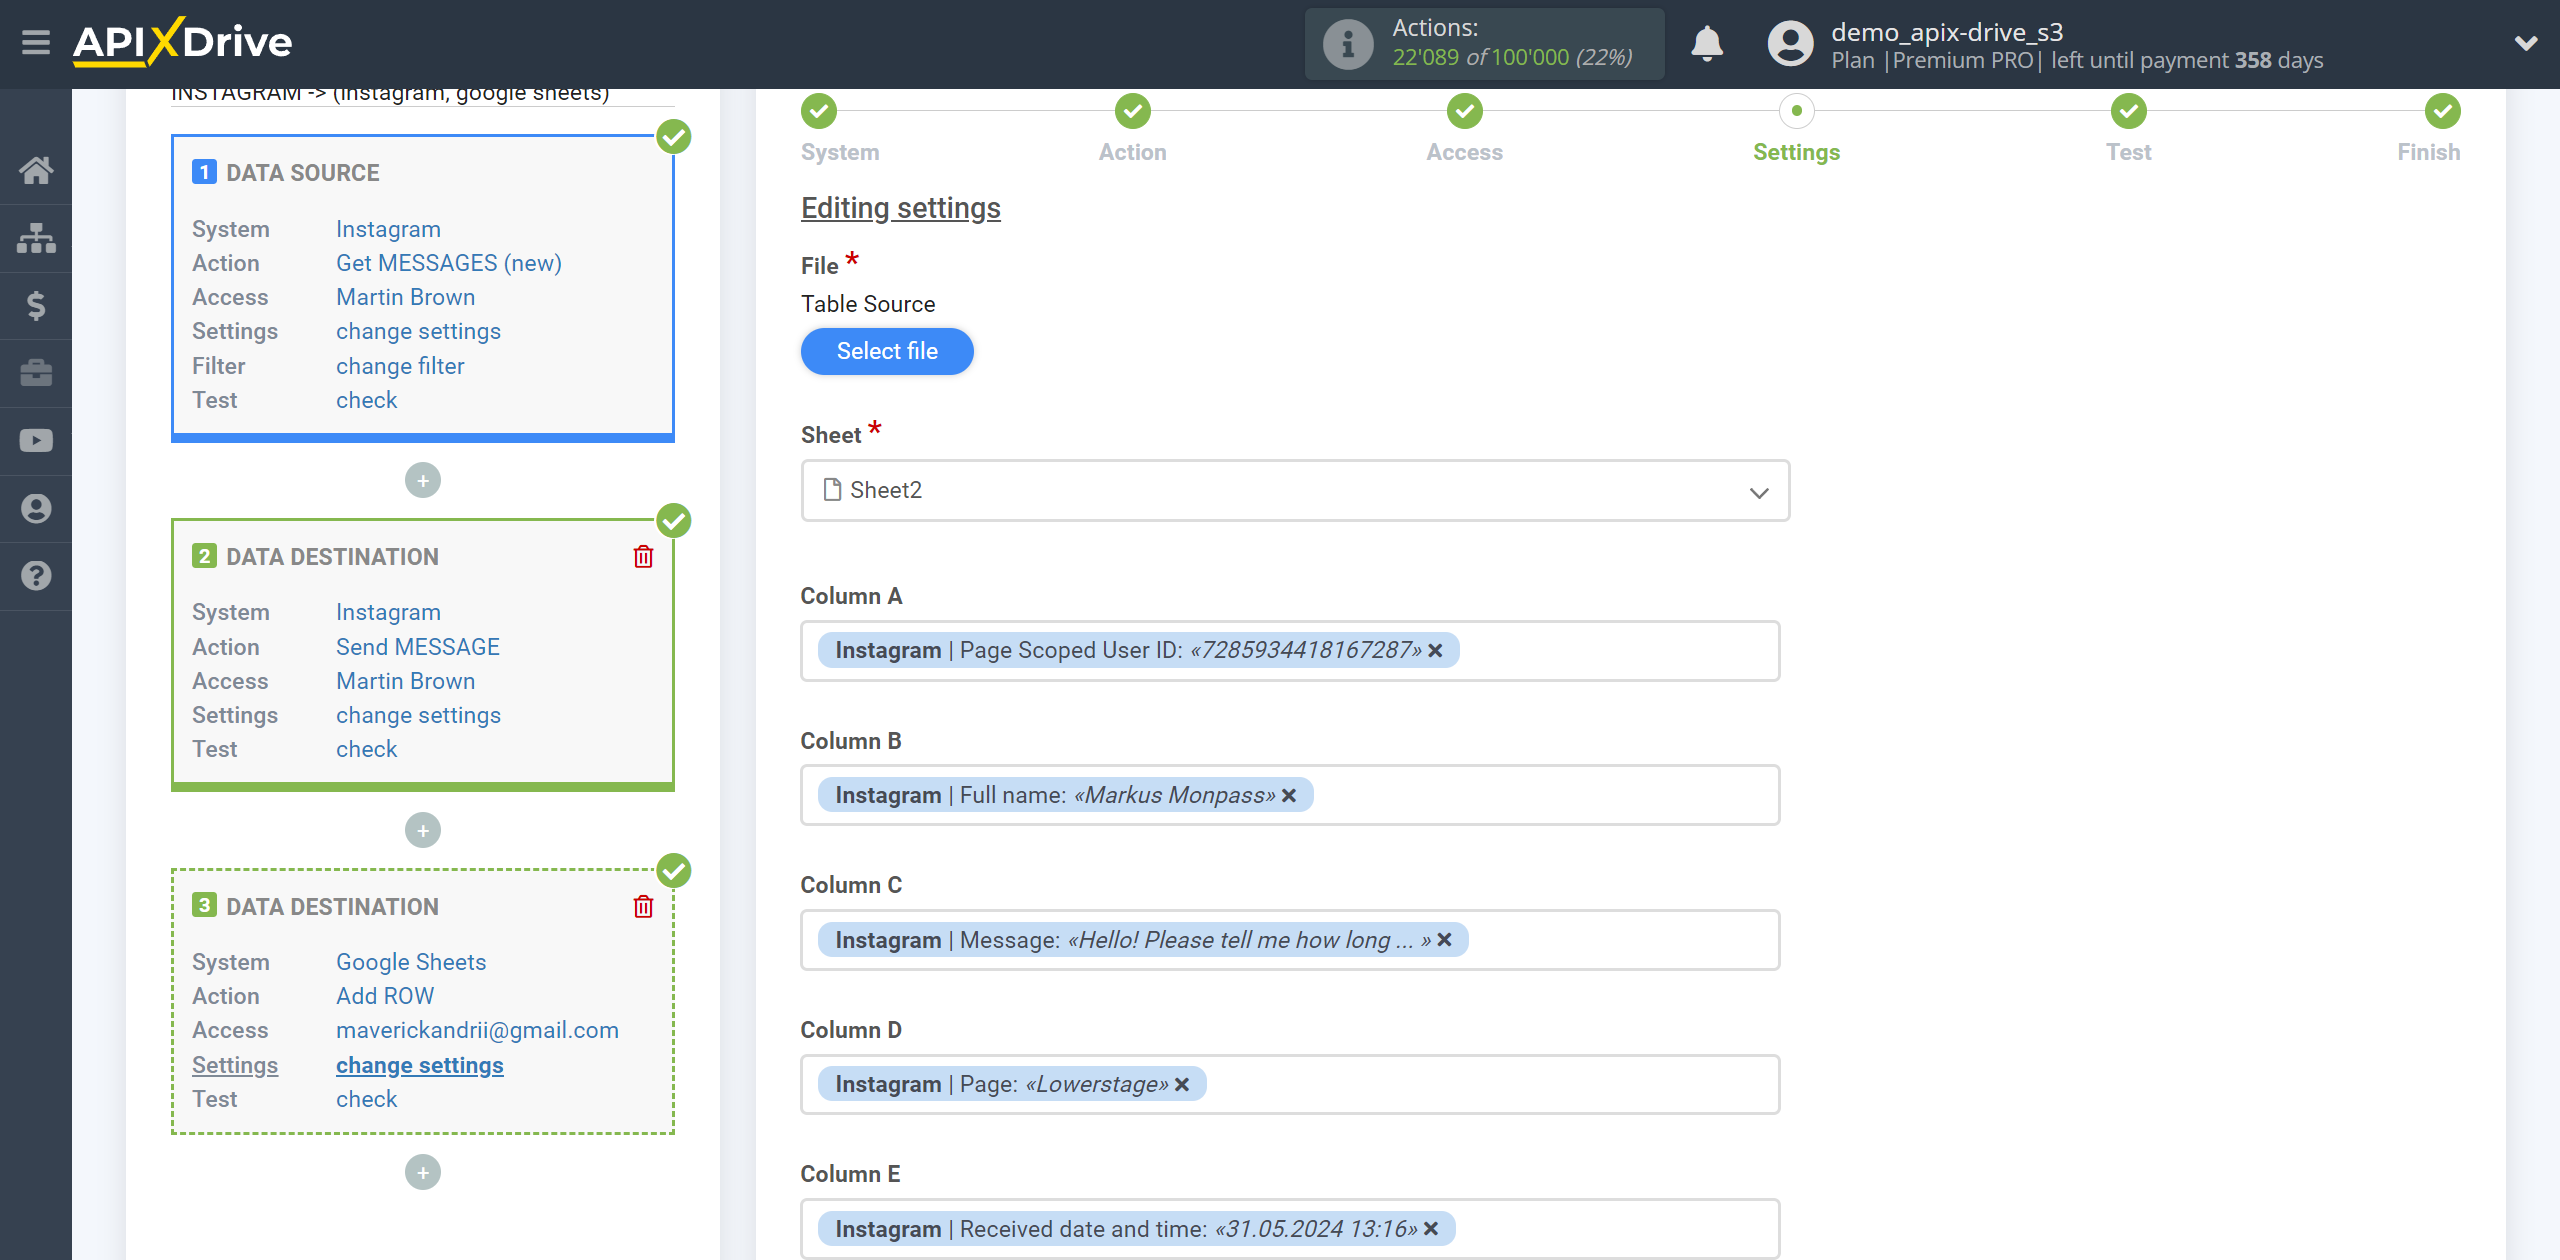
Task: Click change settings link for Data Source
Action: (x=416, y=330)
